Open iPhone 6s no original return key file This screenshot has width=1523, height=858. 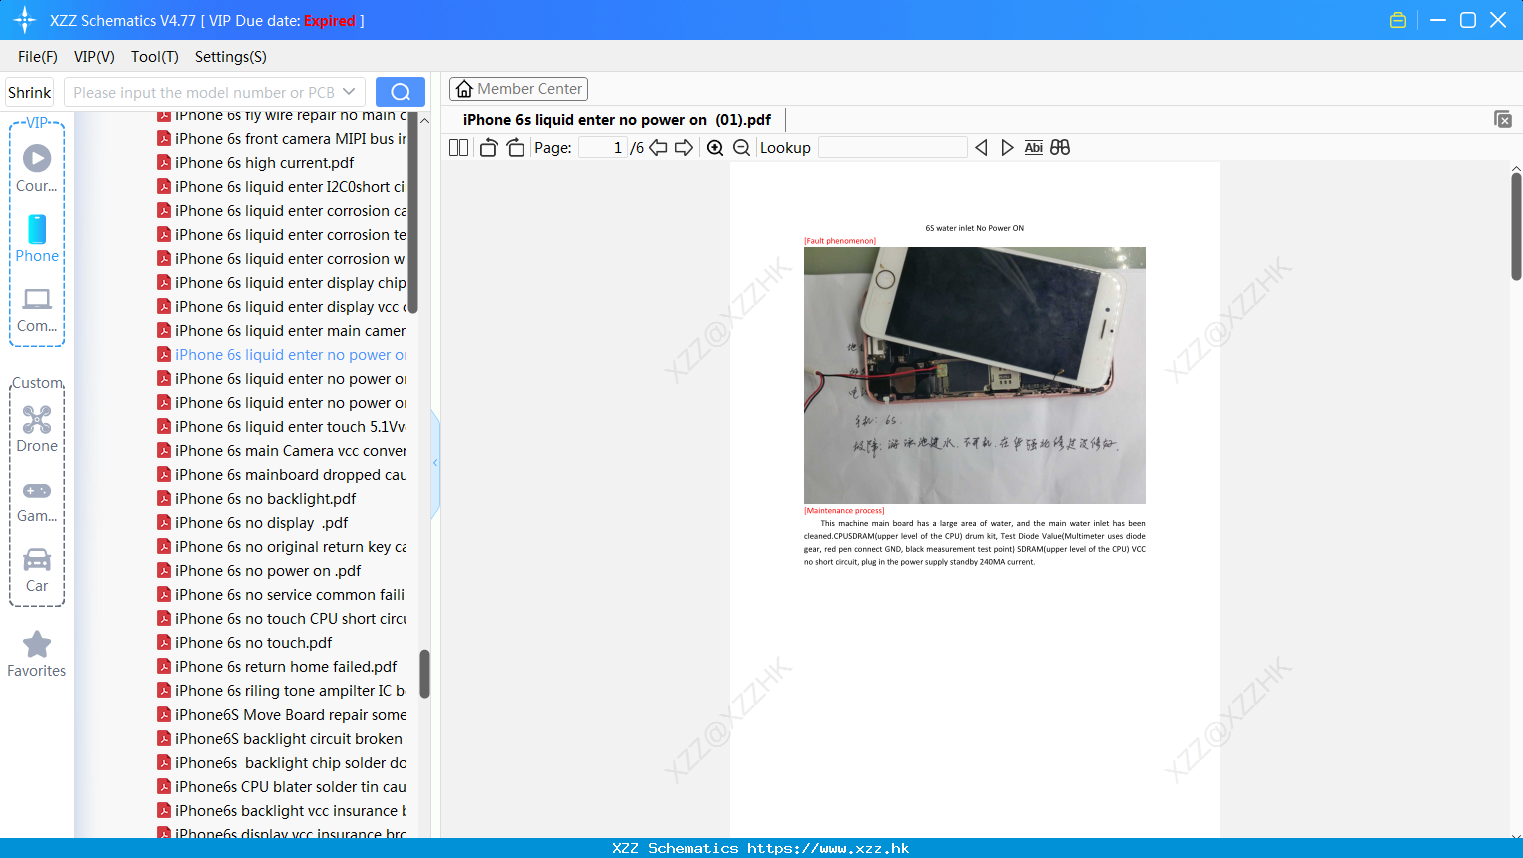(282, 547)
